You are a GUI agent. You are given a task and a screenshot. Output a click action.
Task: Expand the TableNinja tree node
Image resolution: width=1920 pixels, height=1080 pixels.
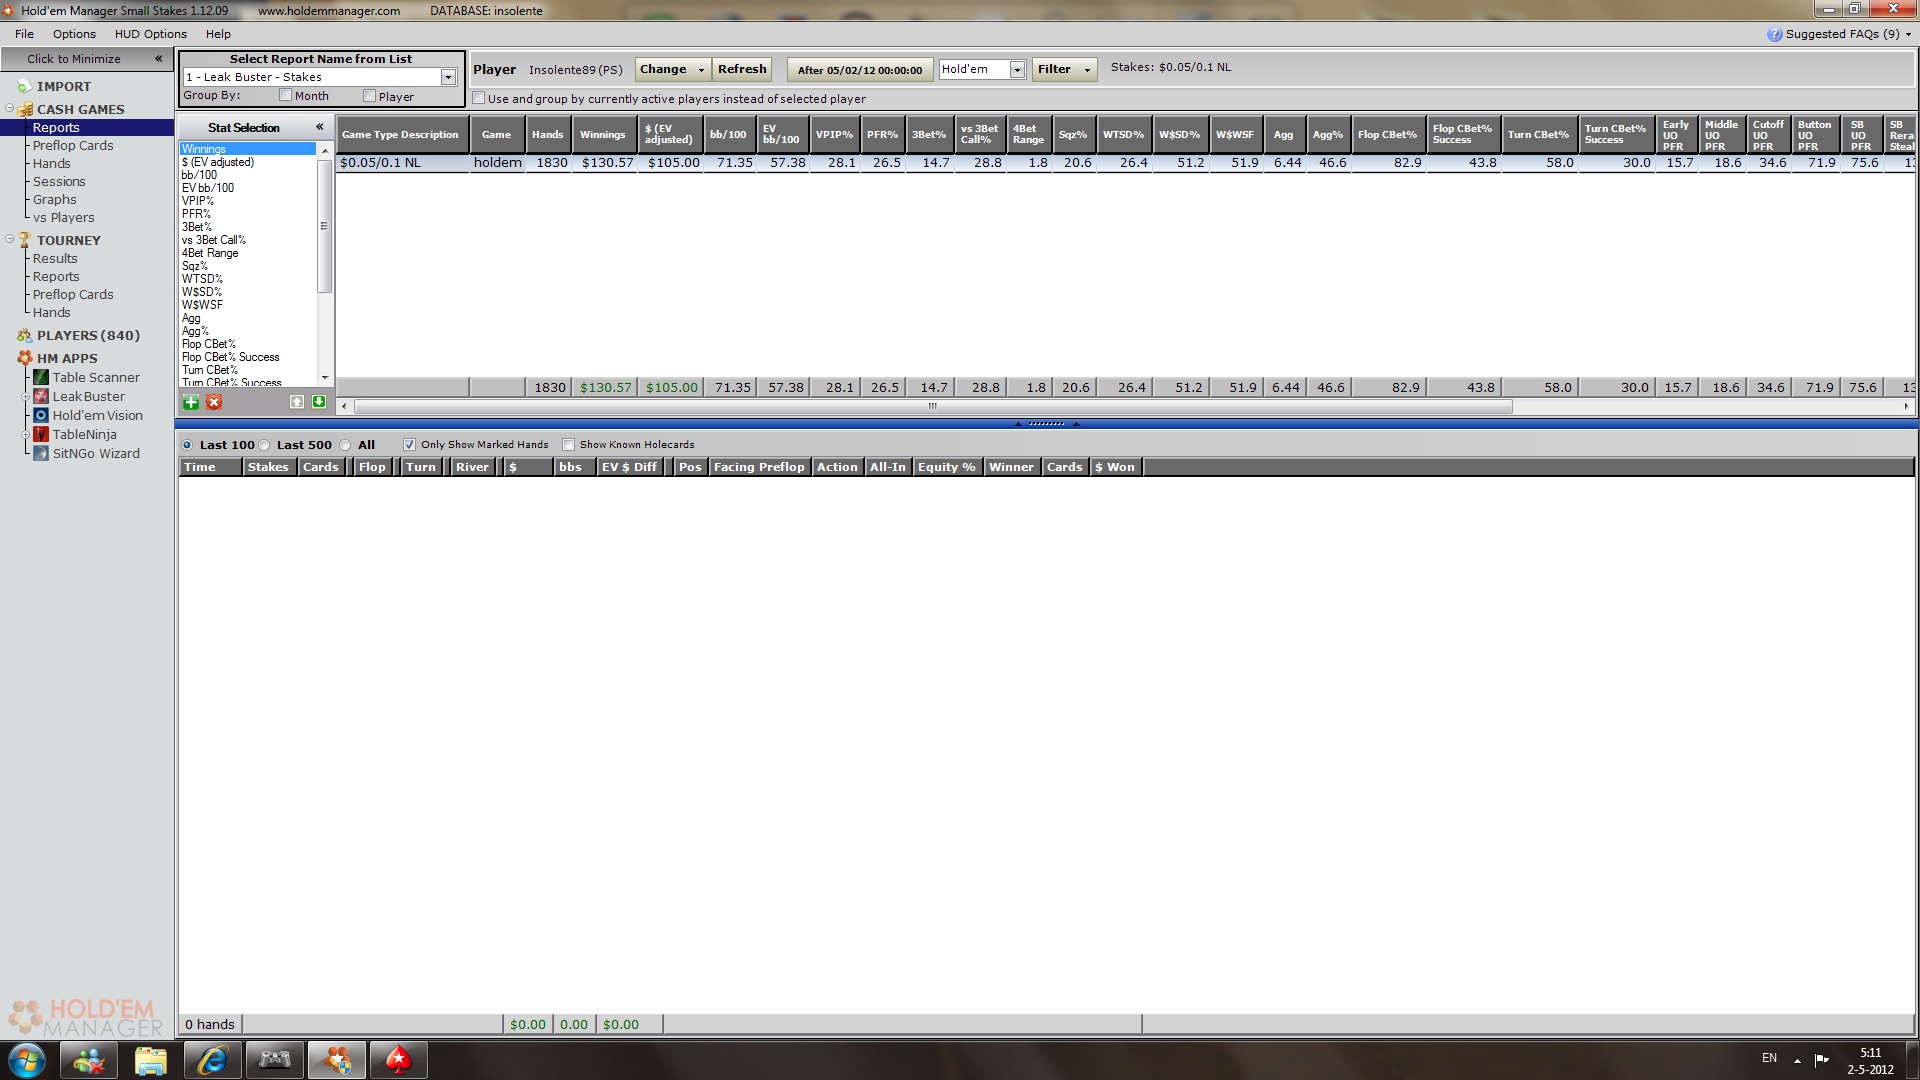click(26, 435)
